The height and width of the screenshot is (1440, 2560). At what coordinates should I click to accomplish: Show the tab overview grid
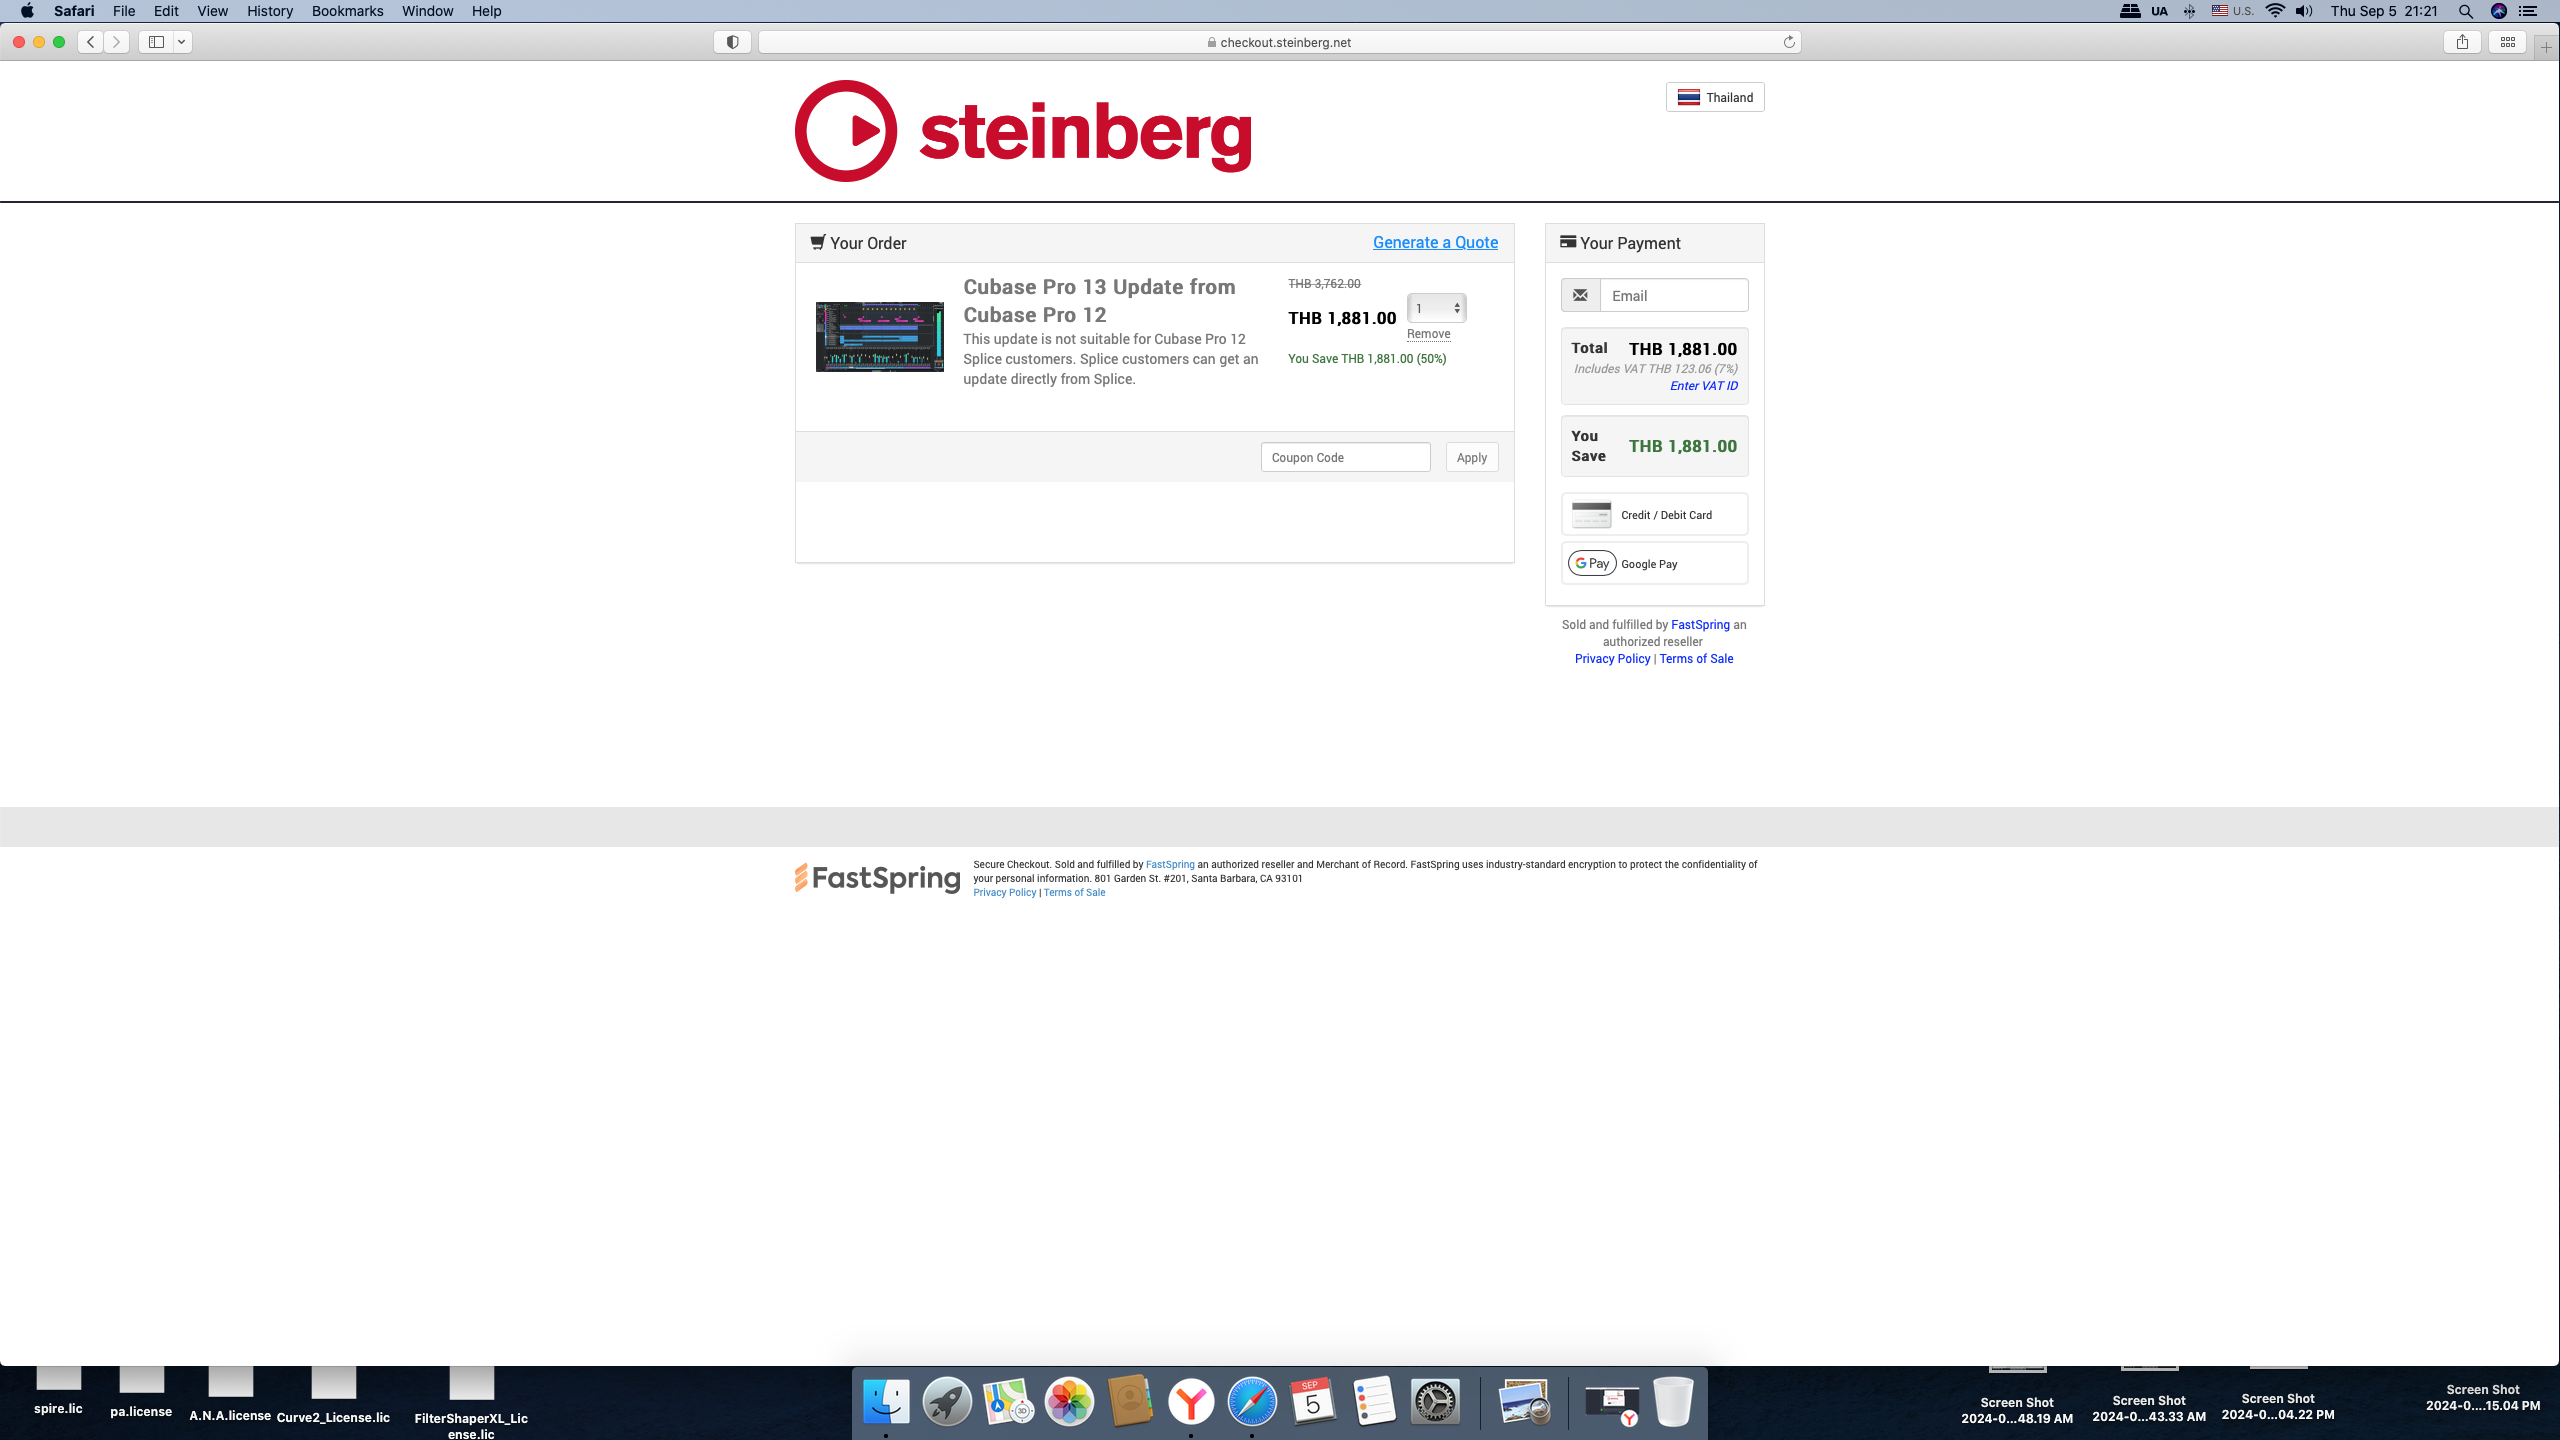(x=2508, y=42)
